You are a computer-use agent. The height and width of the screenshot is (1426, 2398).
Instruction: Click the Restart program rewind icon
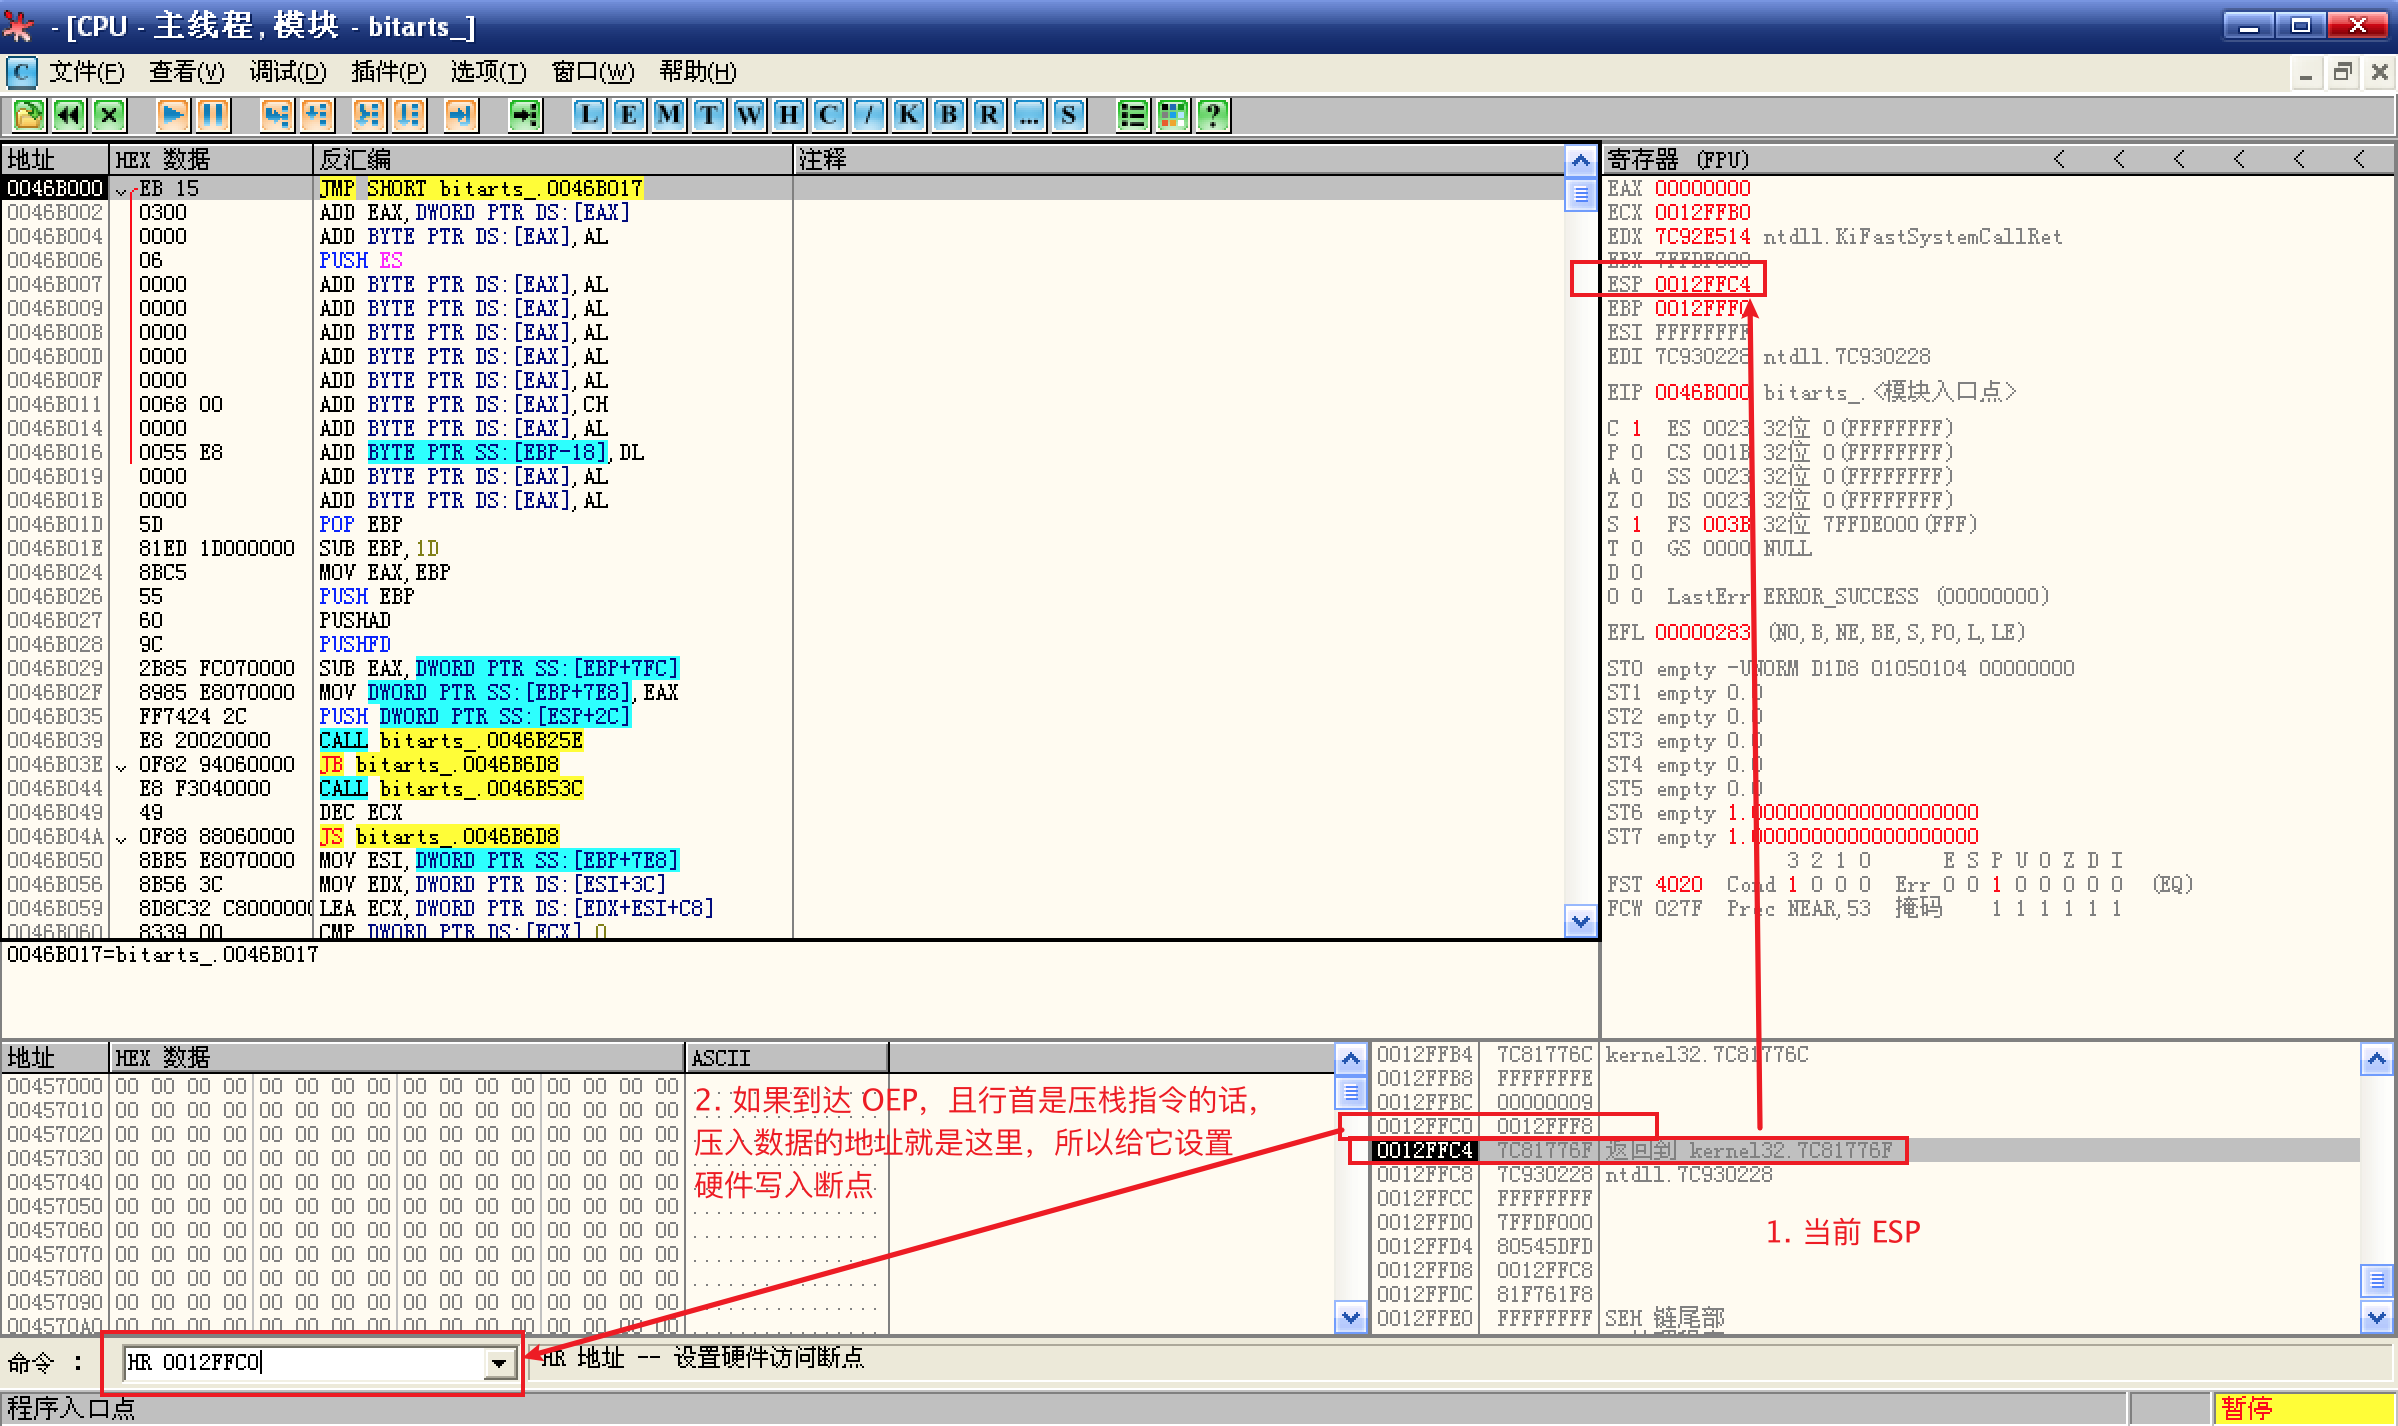tap(68, 115)
